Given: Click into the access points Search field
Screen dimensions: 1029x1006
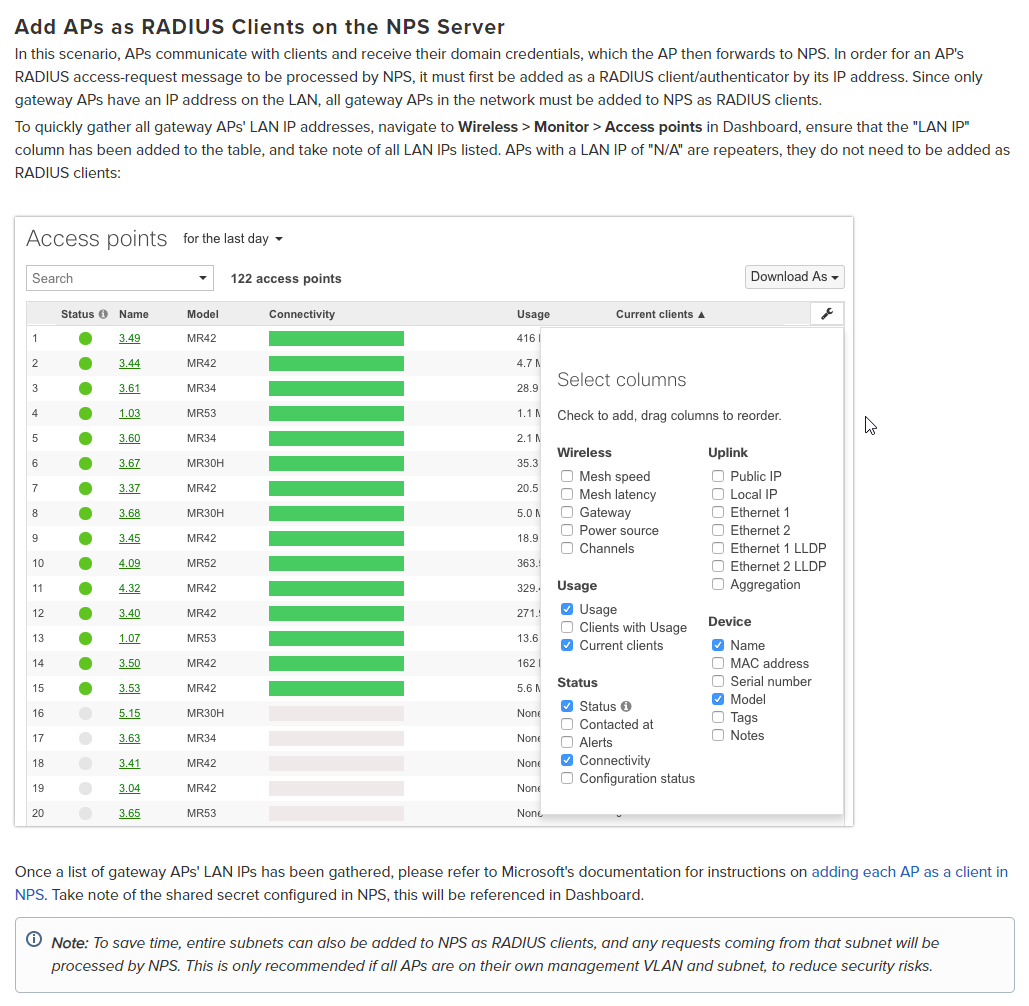Looking at the screenshot, I should coord(108,278).
